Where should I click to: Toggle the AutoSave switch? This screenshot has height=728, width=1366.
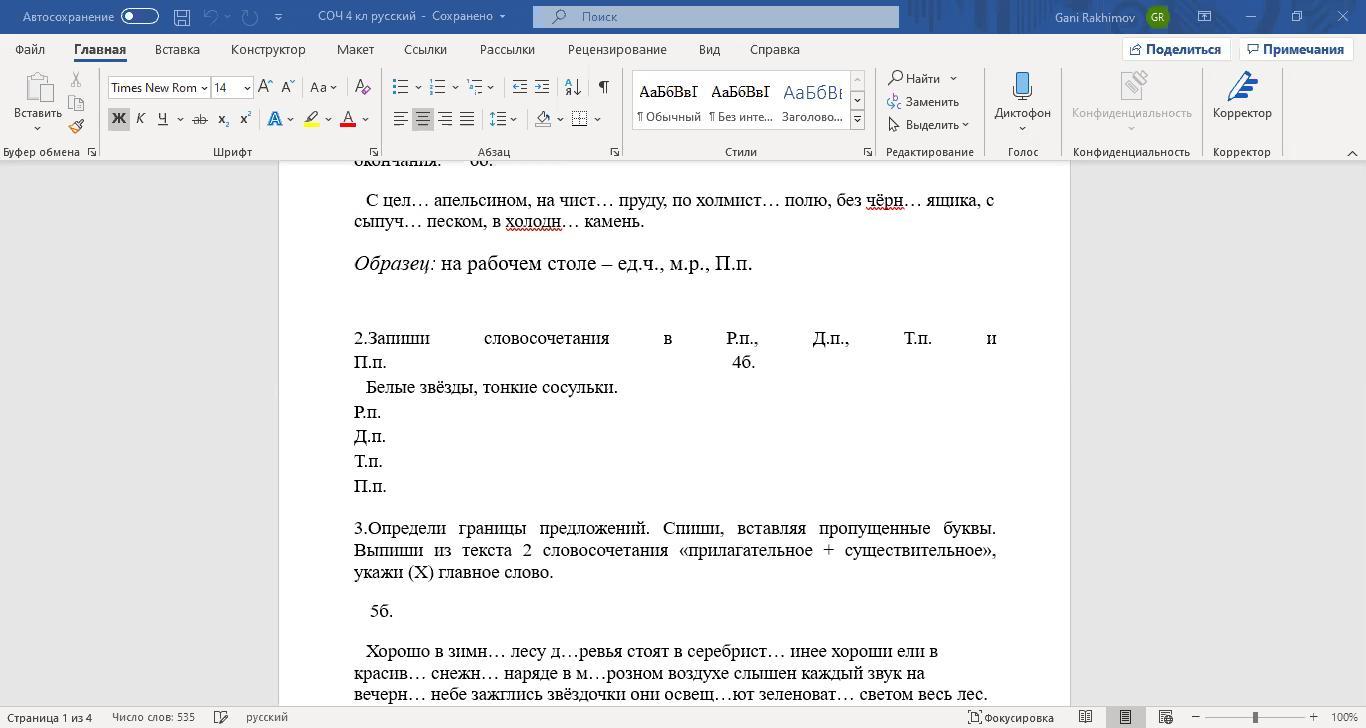point(140,16)
